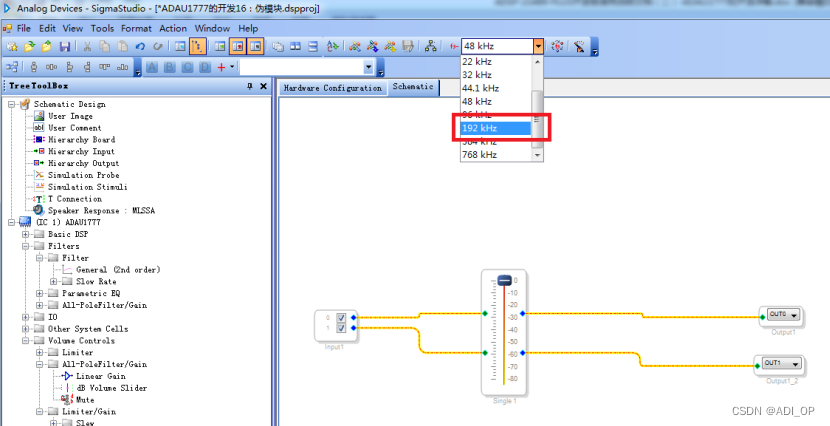Click the letter D button in the second toolbar

[x=205, y=67]
